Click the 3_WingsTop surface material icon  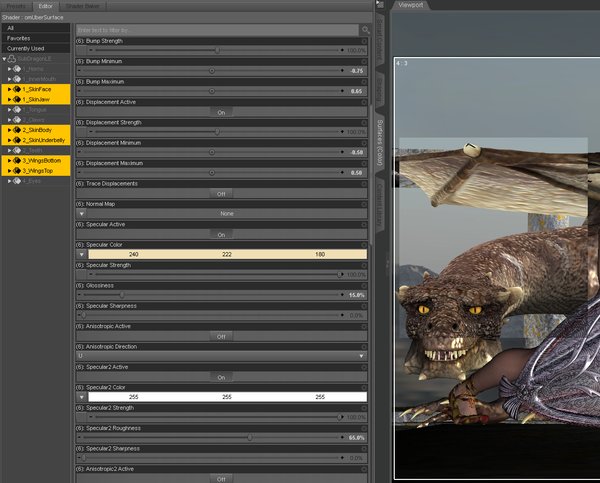(17, 171)
